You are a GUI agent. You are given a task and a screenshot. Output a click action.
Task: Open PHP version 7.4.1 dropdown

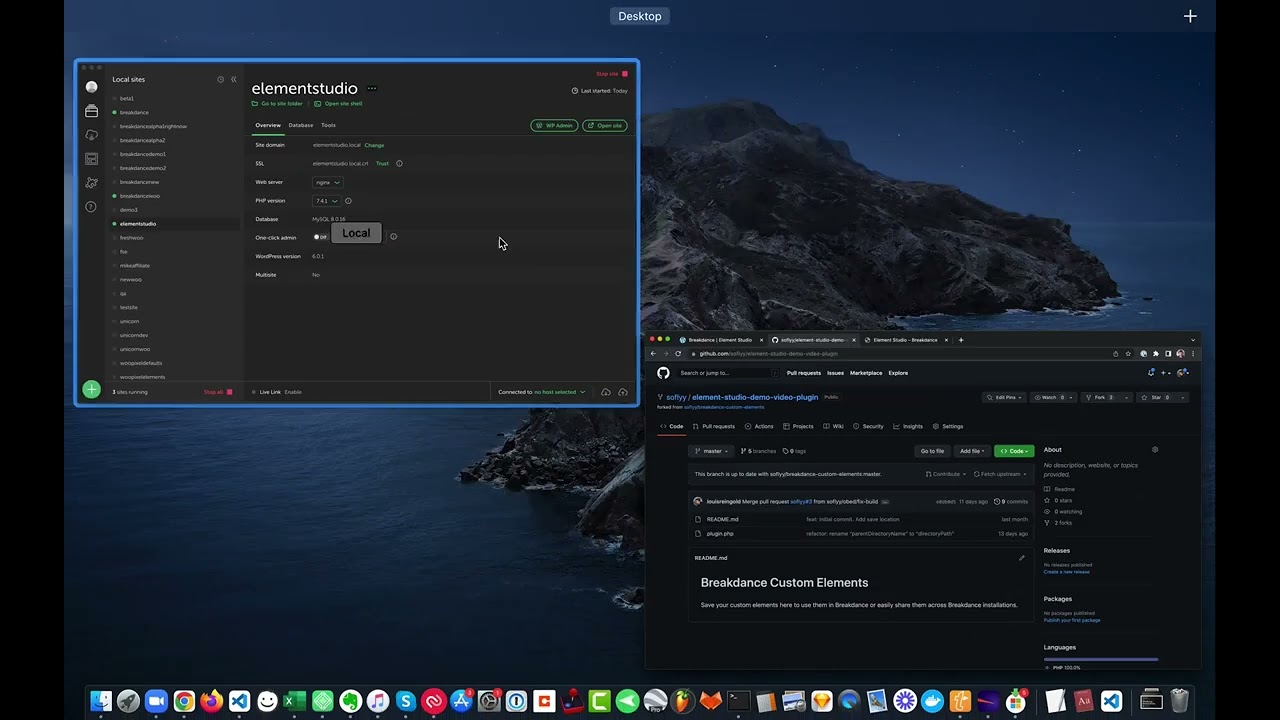pos(327,201)
